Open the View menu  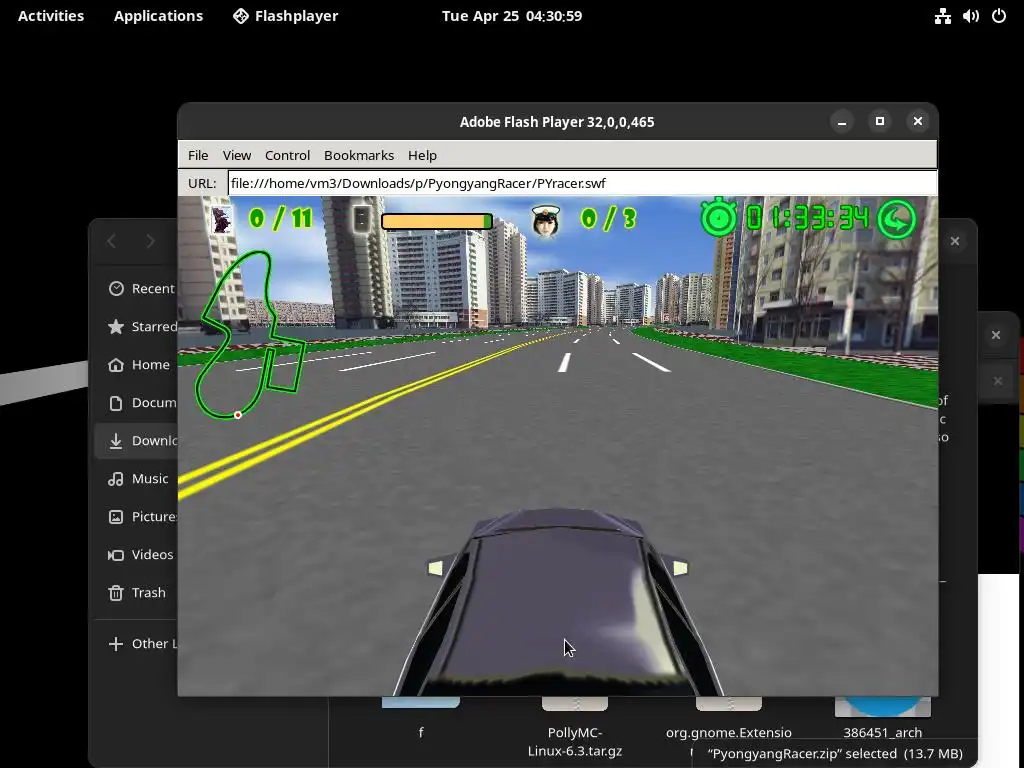coord(236,155)
